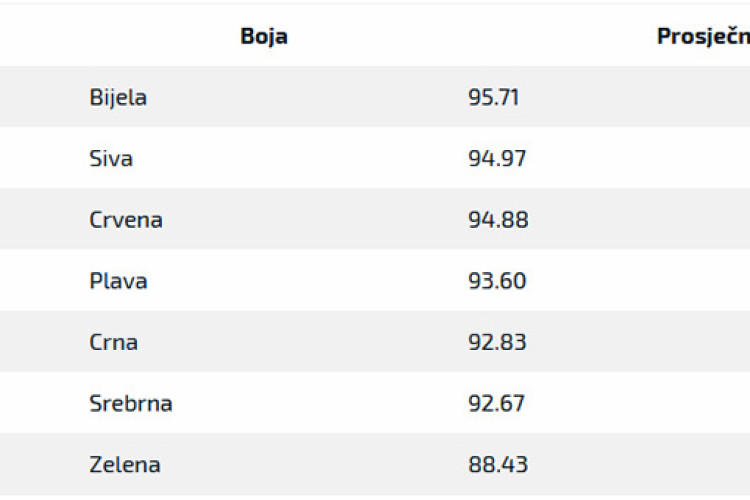Click the value 94.88
Screen dimensions: 750x500
498,220
